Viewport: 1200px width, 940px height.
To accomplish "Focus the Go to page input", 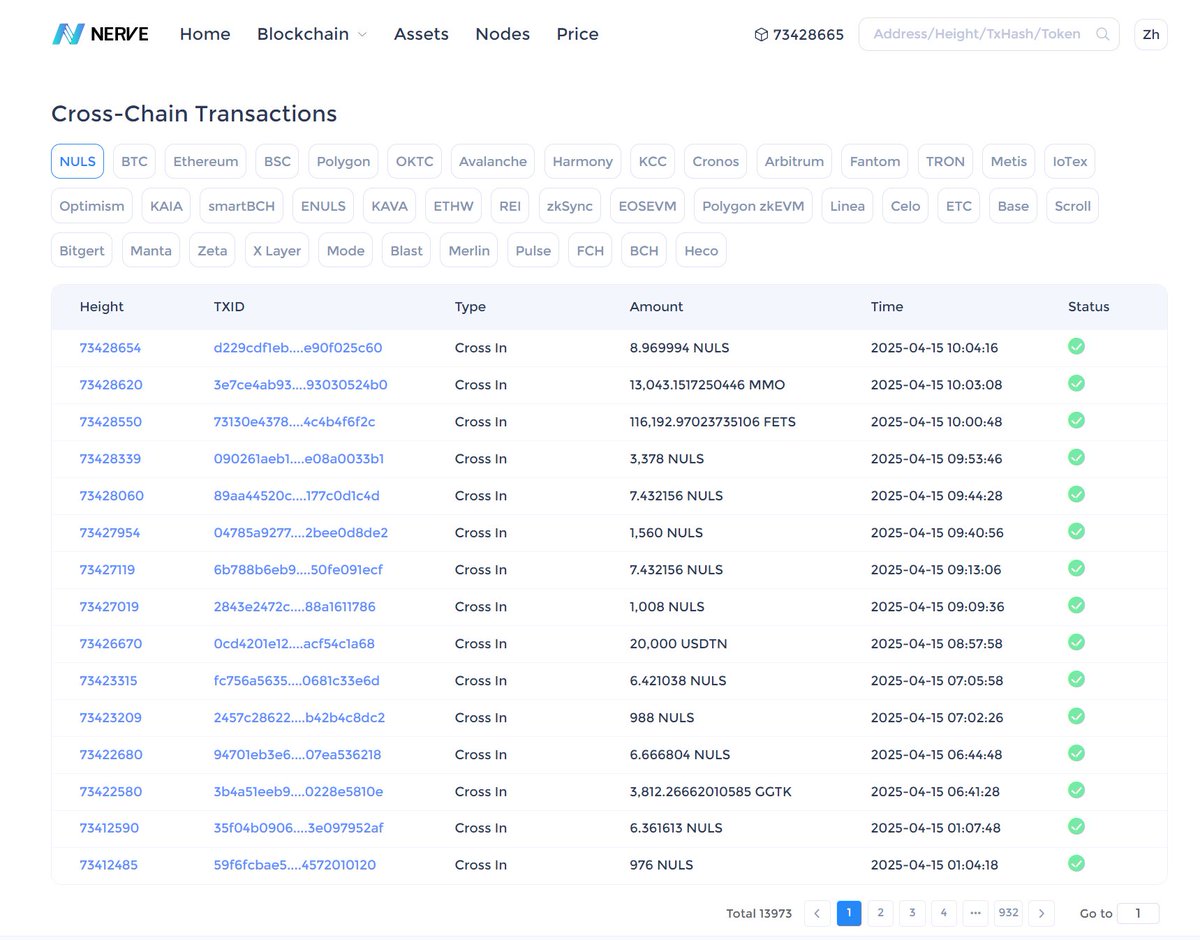I will tap(1139, 913).
